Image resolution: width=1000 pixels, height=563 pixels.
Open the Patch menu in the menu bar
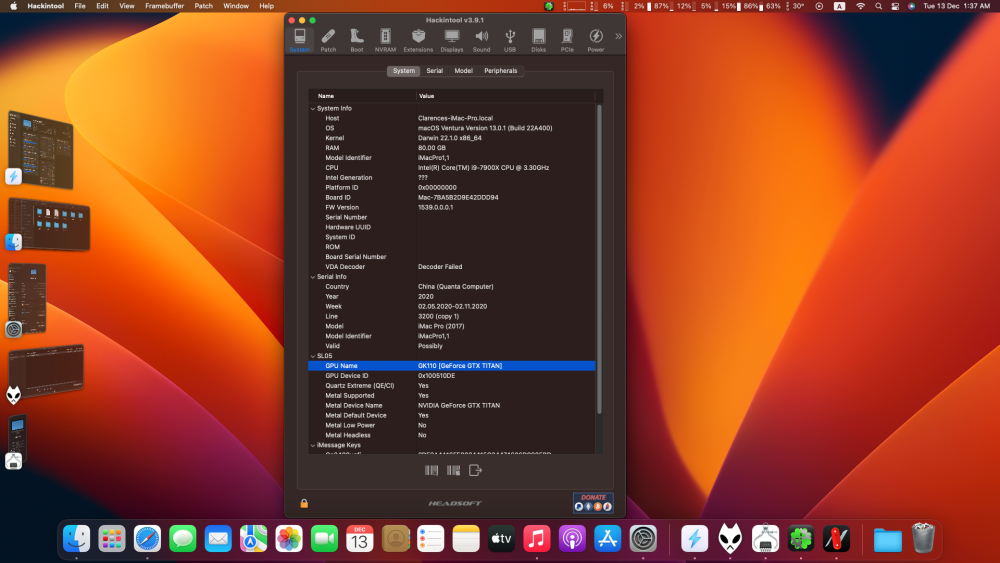pos(203,6)
